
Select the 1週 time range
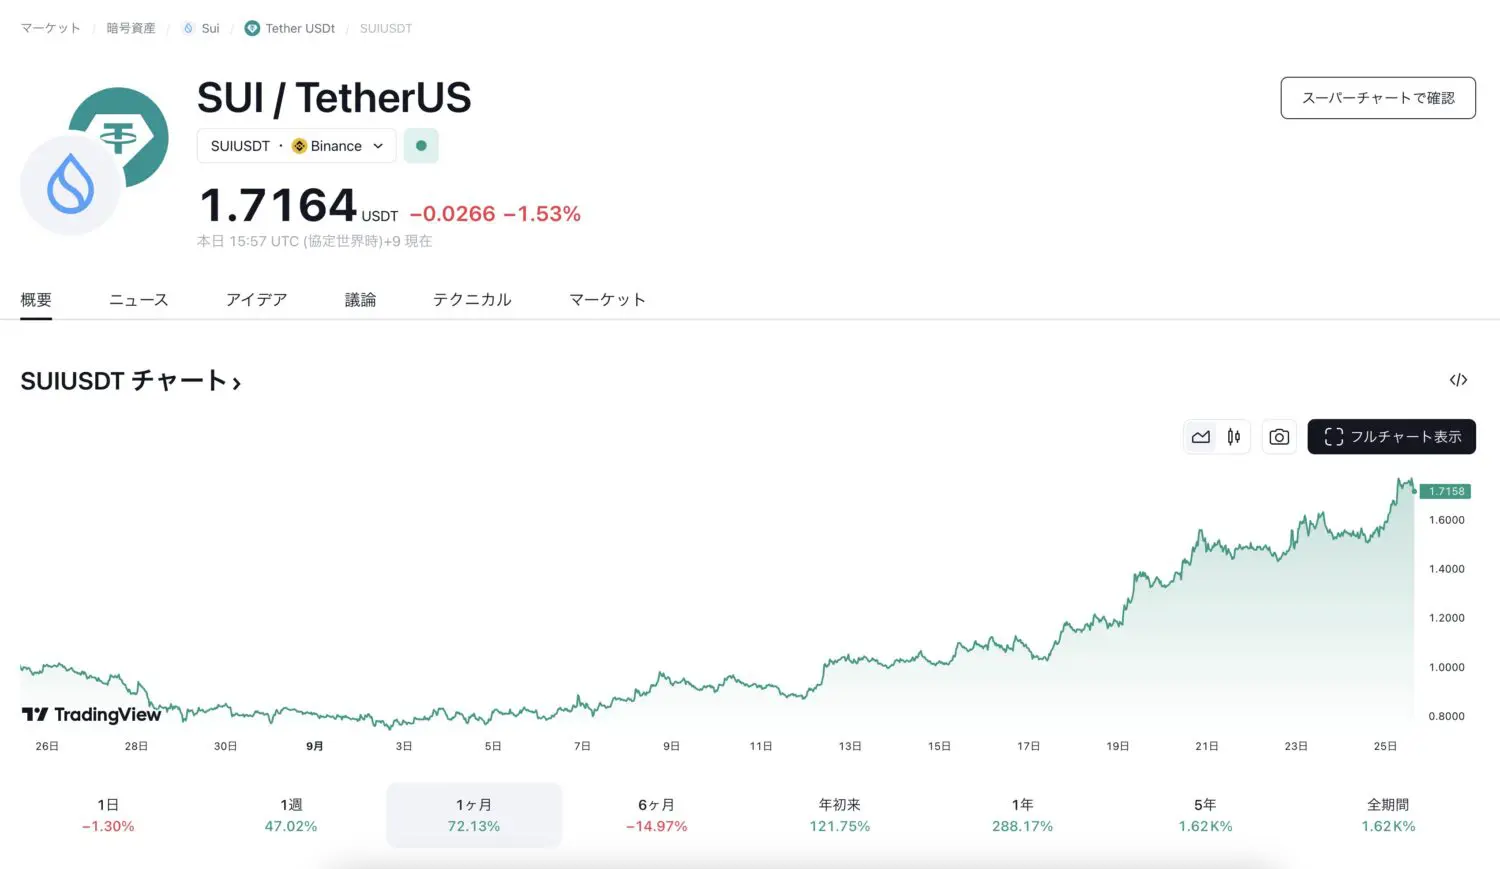click(x=291, y=815)
